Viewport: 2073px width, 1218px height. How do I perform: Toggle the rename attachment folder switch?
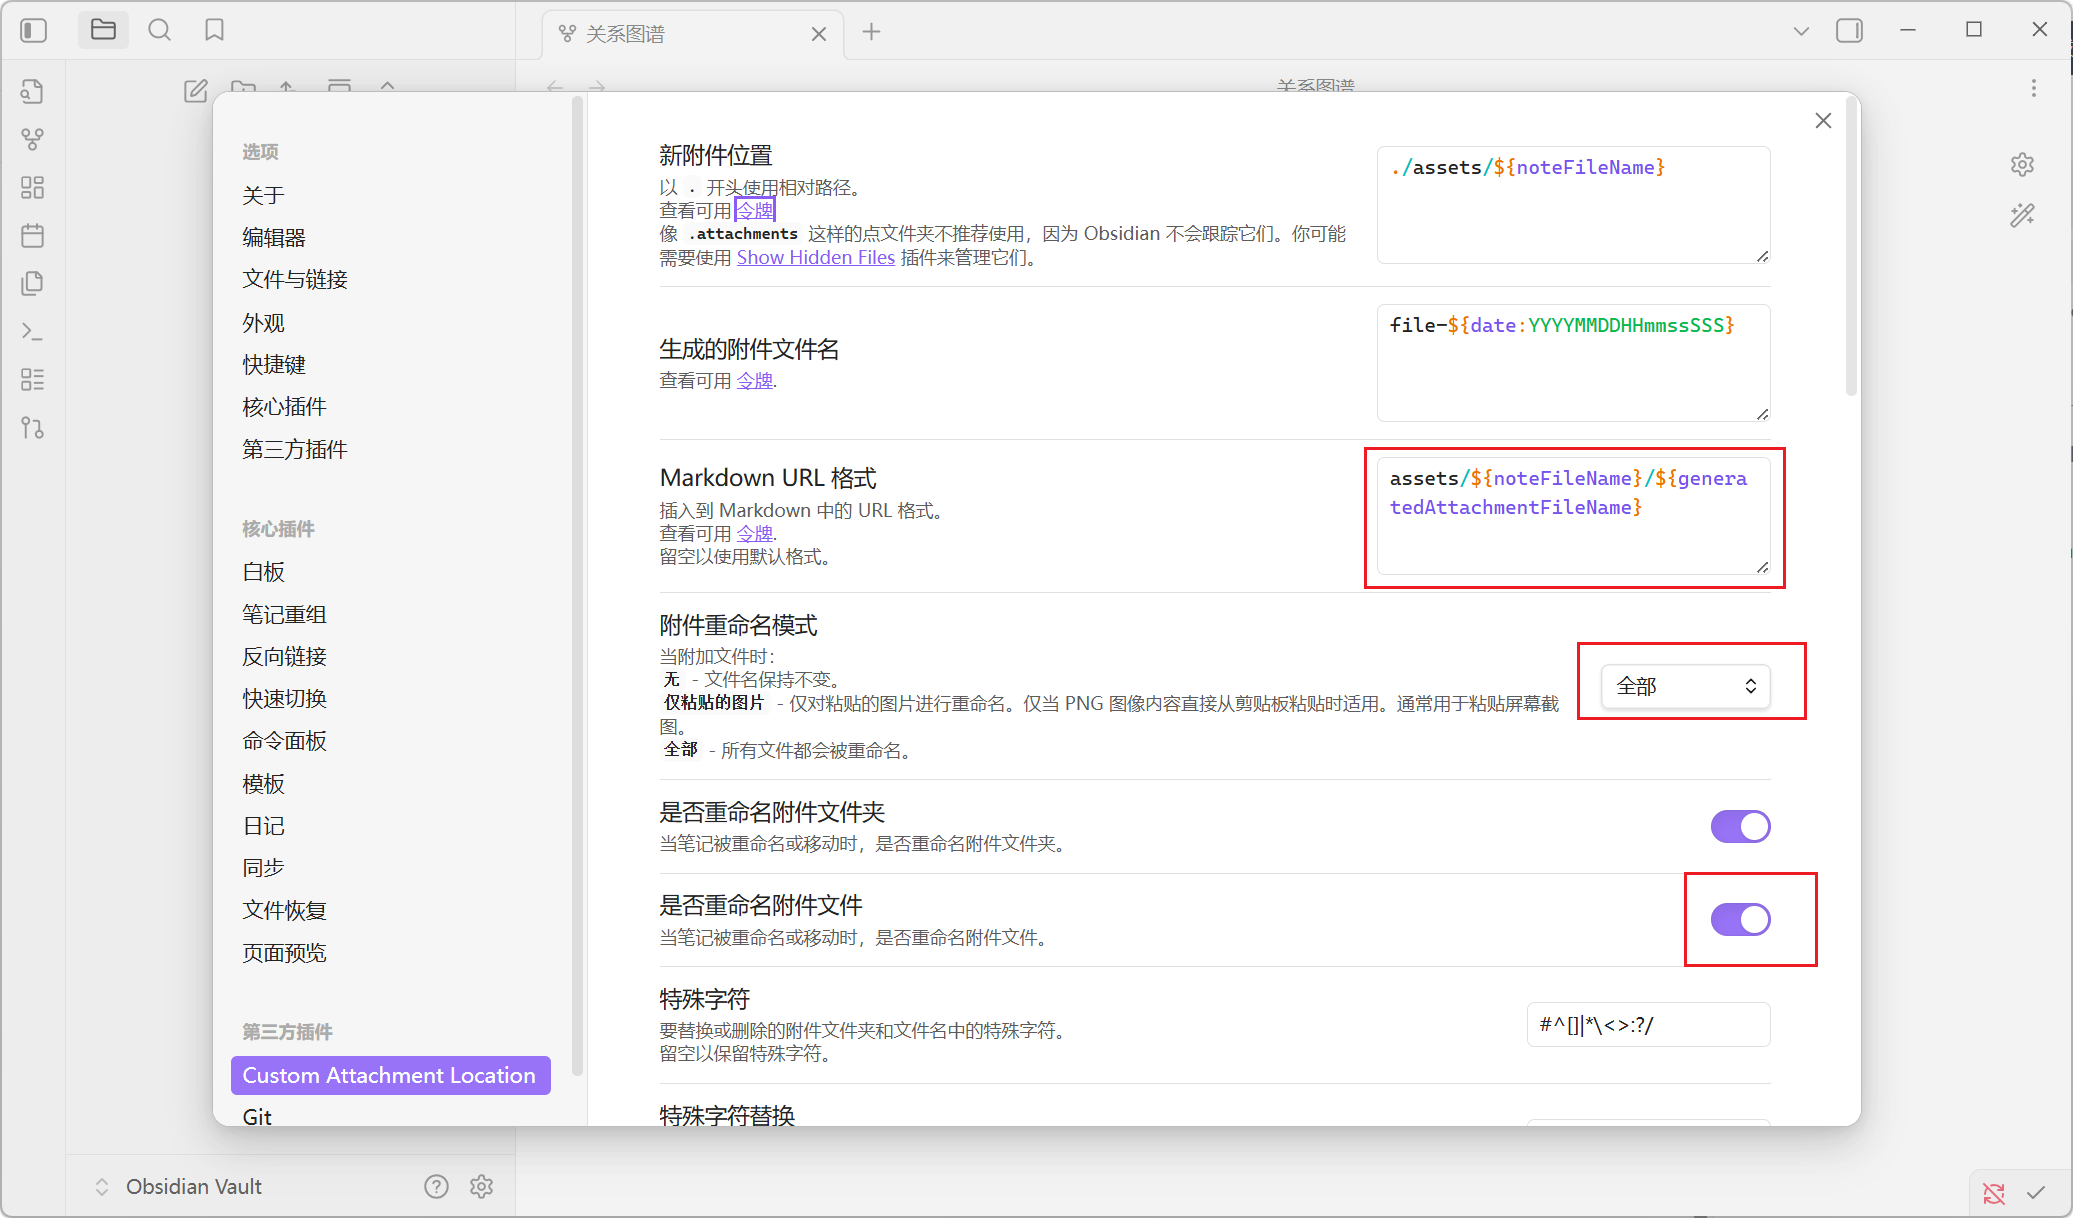coord(1740,826)
